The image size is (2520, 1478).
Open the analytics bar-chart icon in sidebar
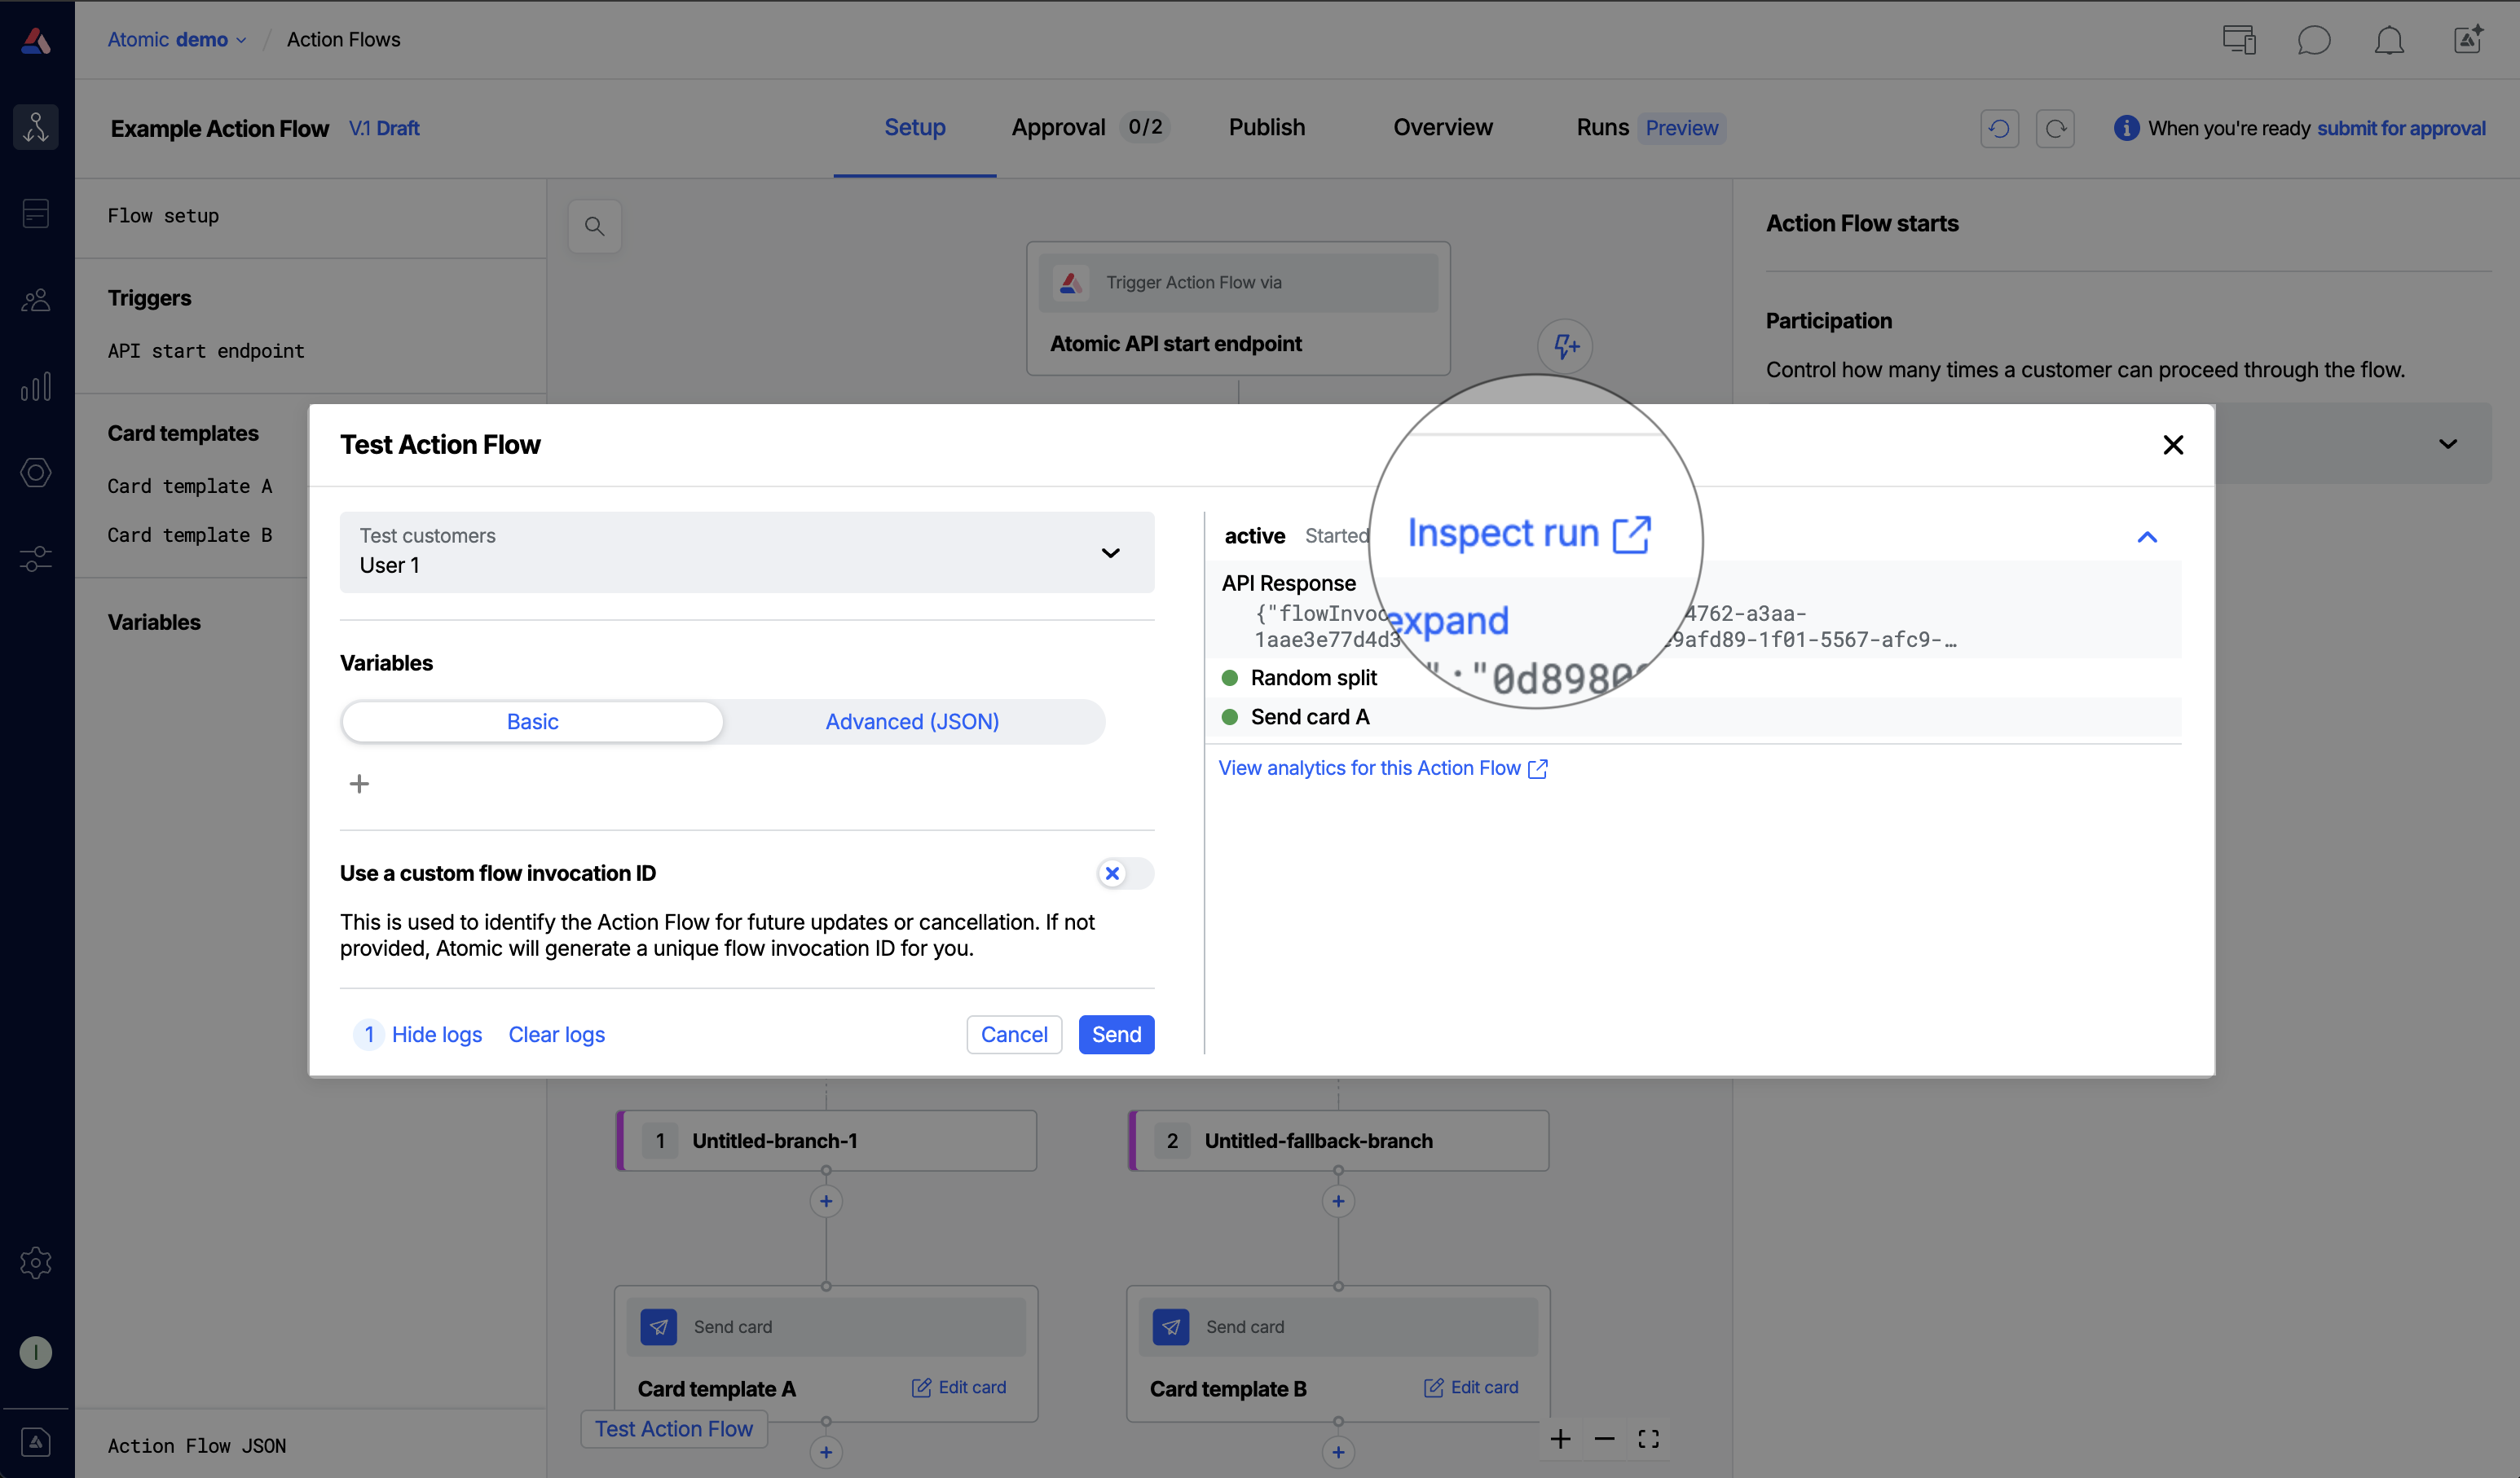tap(36, 386)
